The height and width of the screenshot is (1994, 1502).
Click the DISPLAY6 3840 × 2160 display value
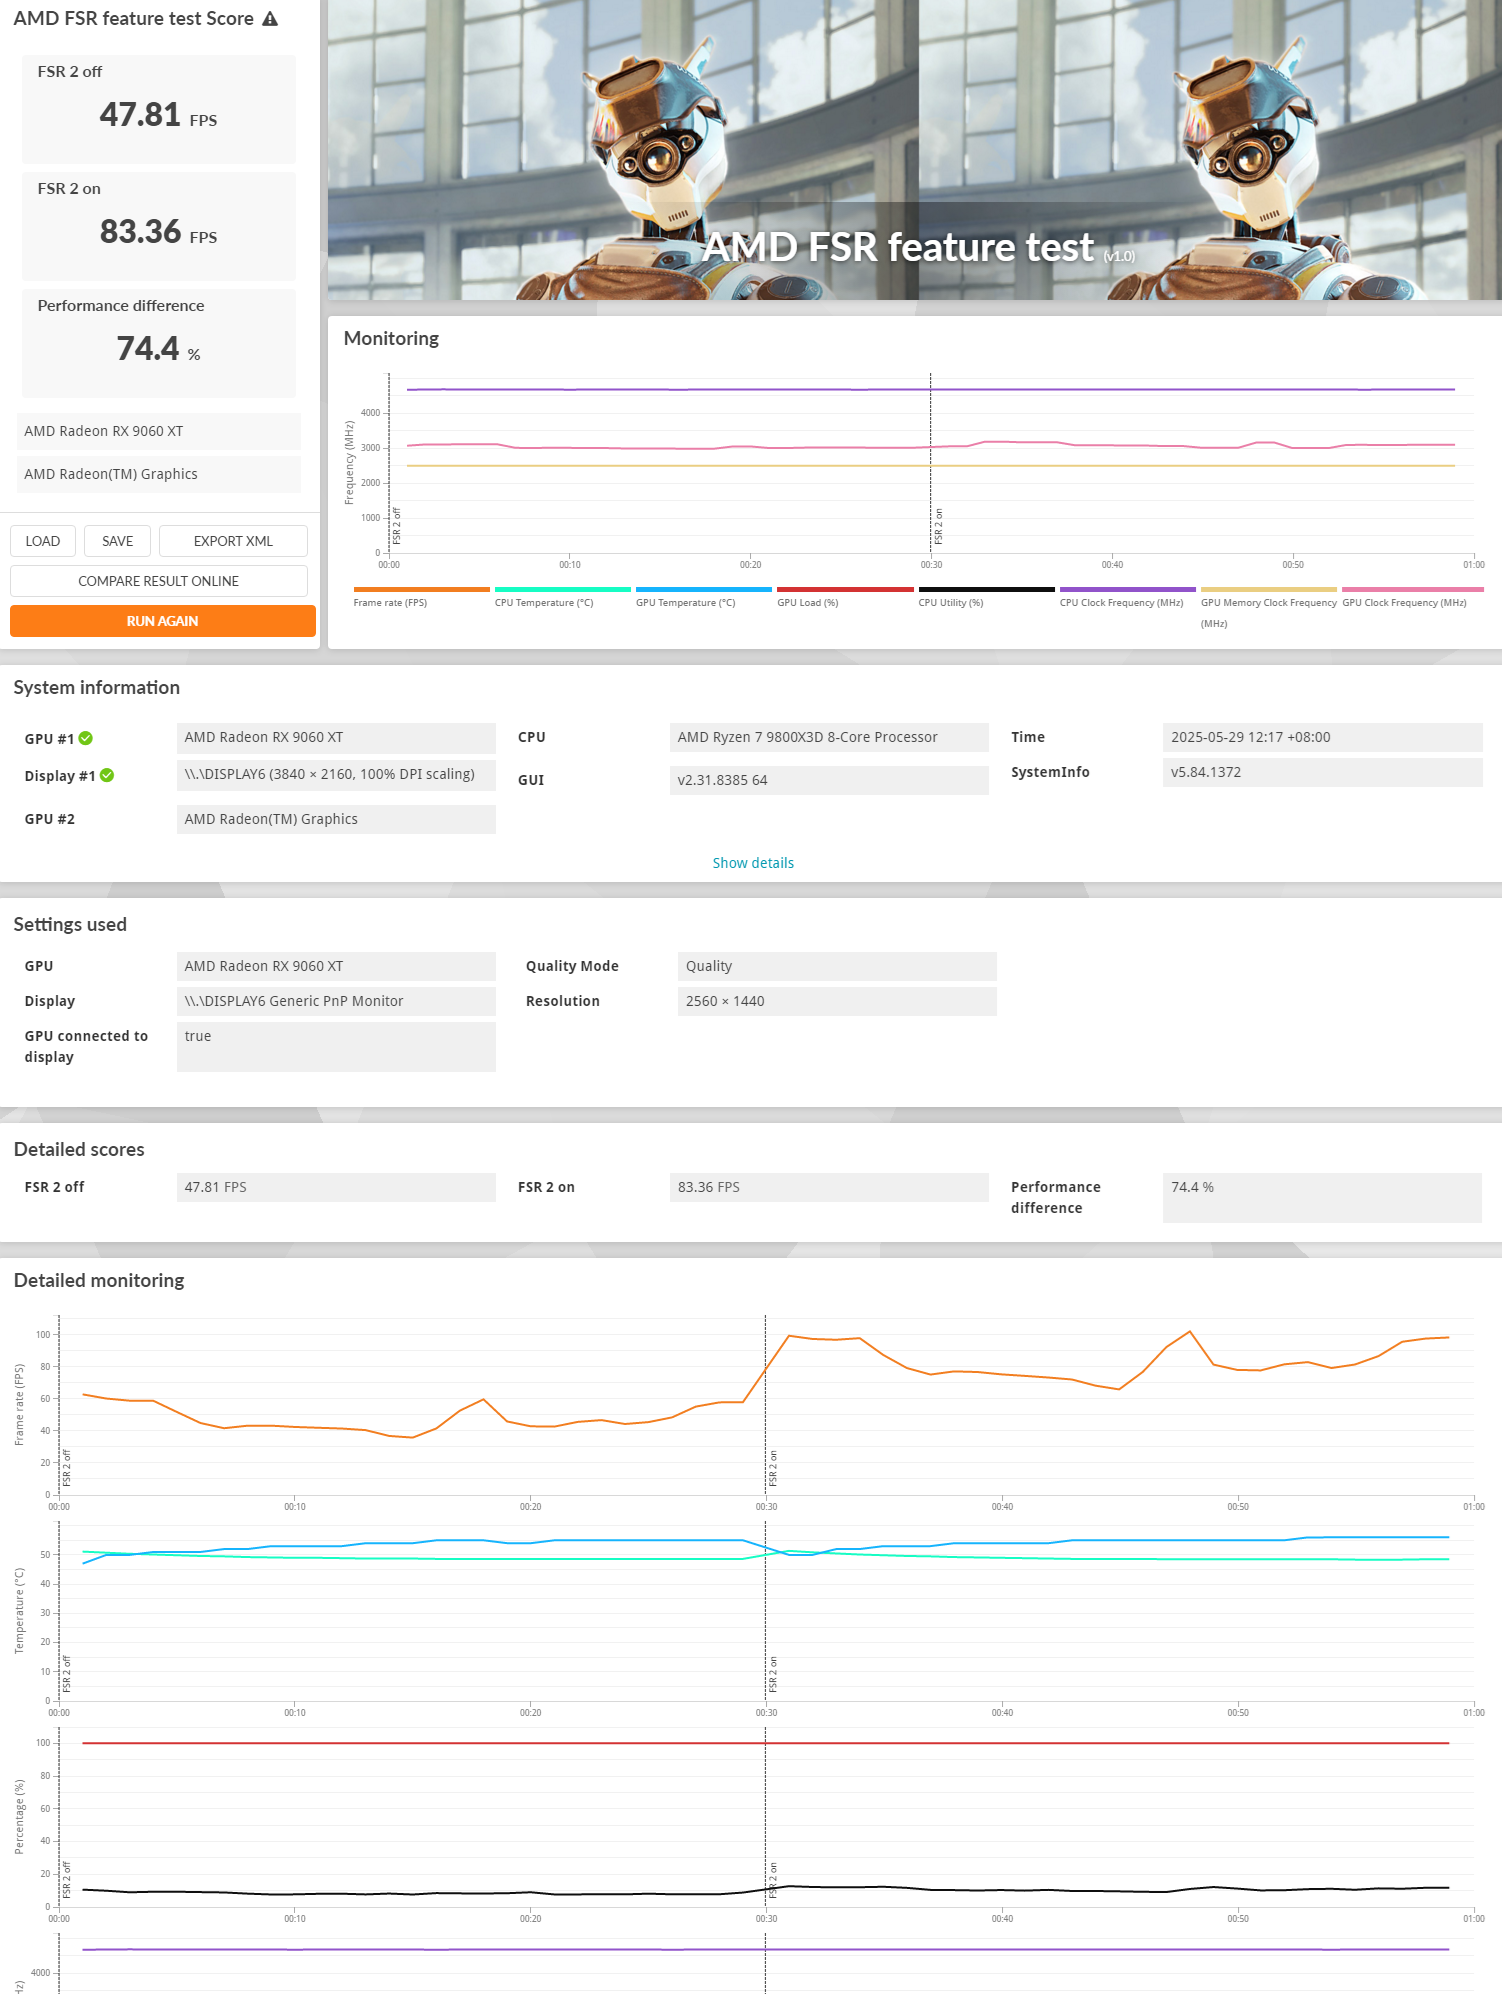point(336,775)
